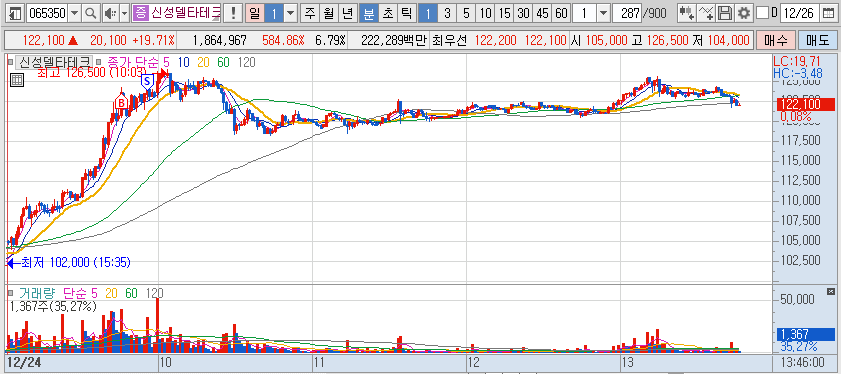Viewport: 841px width, 374px height.
Task: Choose the 10-minute interval button
Action: tap(485, 13)
